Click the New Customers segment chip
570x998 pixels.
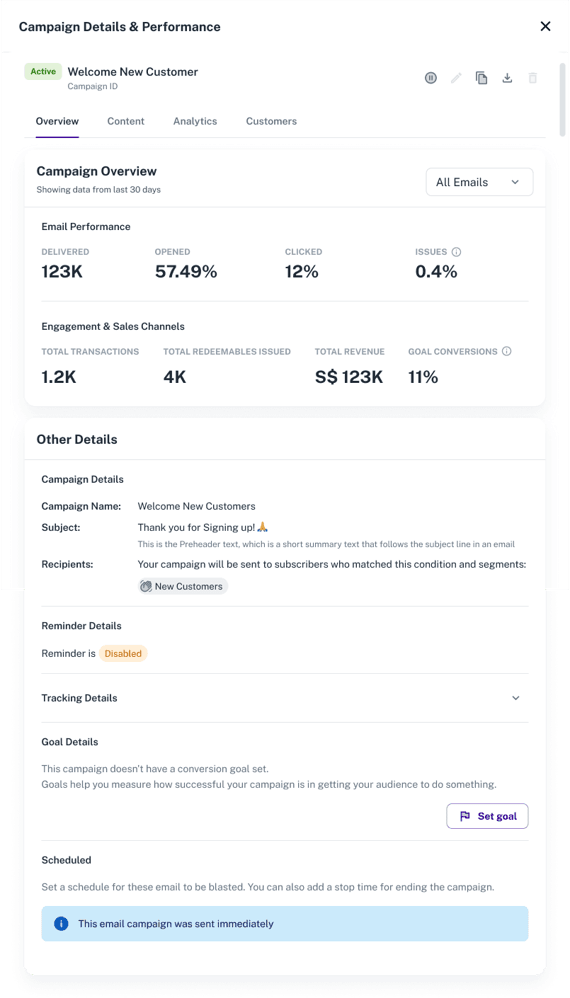click(183, 586)
